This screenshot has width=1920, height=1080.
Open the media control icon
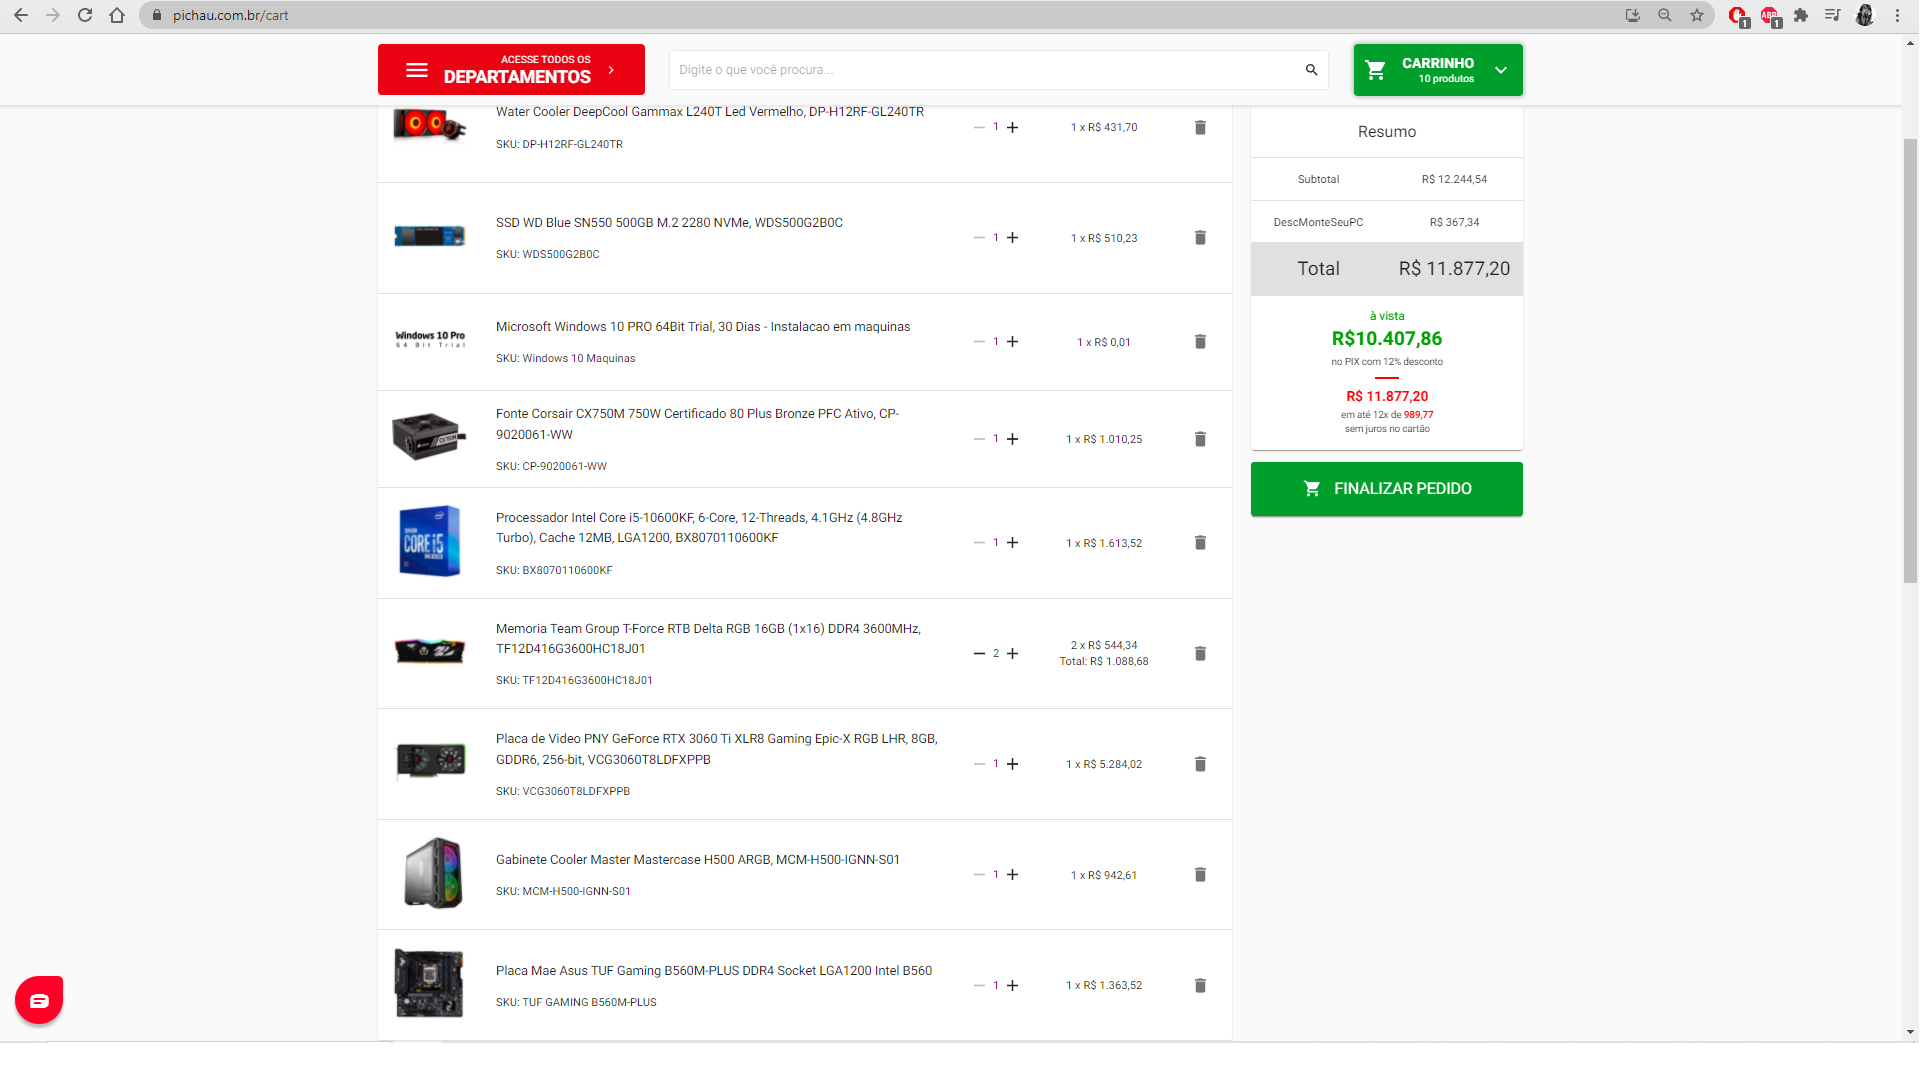(1832, 15)
